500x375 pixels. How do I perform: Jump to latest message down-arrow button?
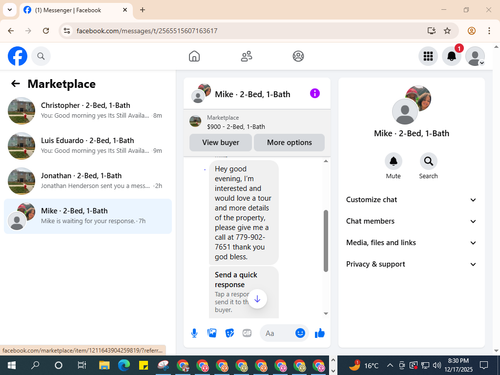(x=257, y=299)
